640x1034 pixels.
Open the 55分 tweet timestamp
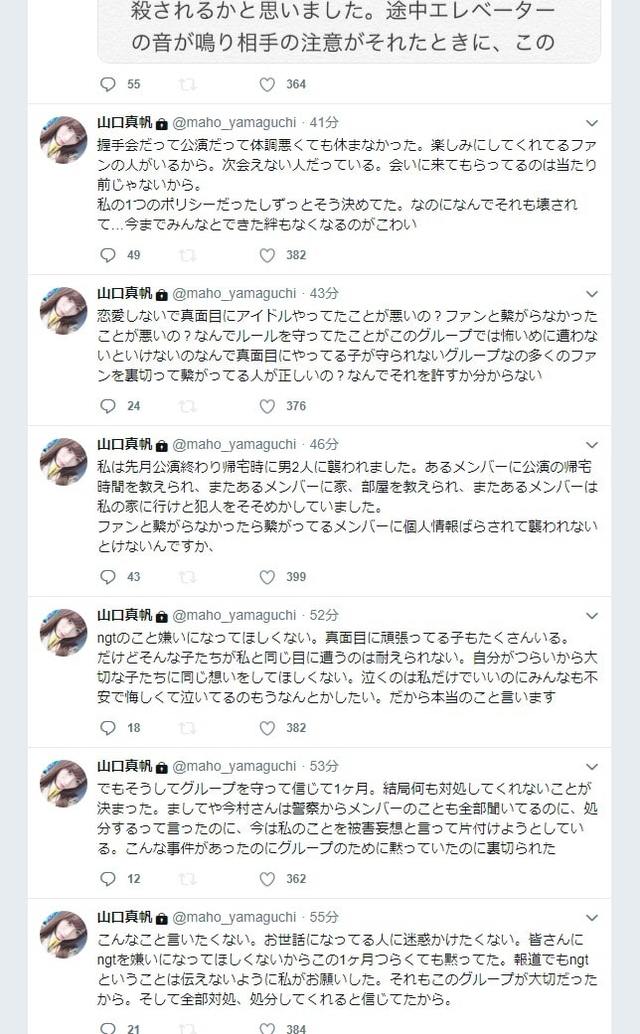[324, 917]
